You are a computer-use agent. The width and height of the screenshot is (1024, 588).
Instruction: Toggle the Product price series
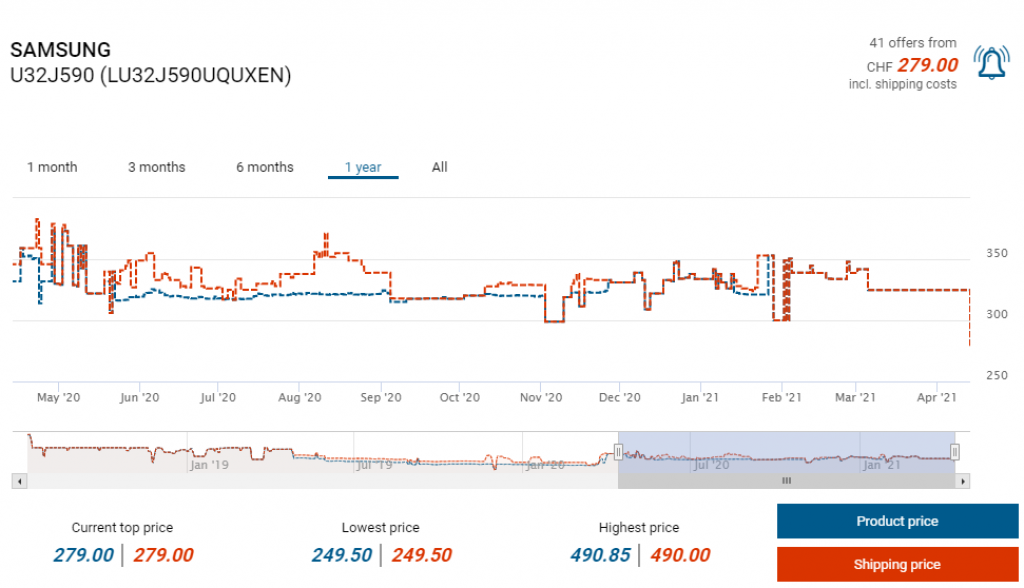coord(897,521)
